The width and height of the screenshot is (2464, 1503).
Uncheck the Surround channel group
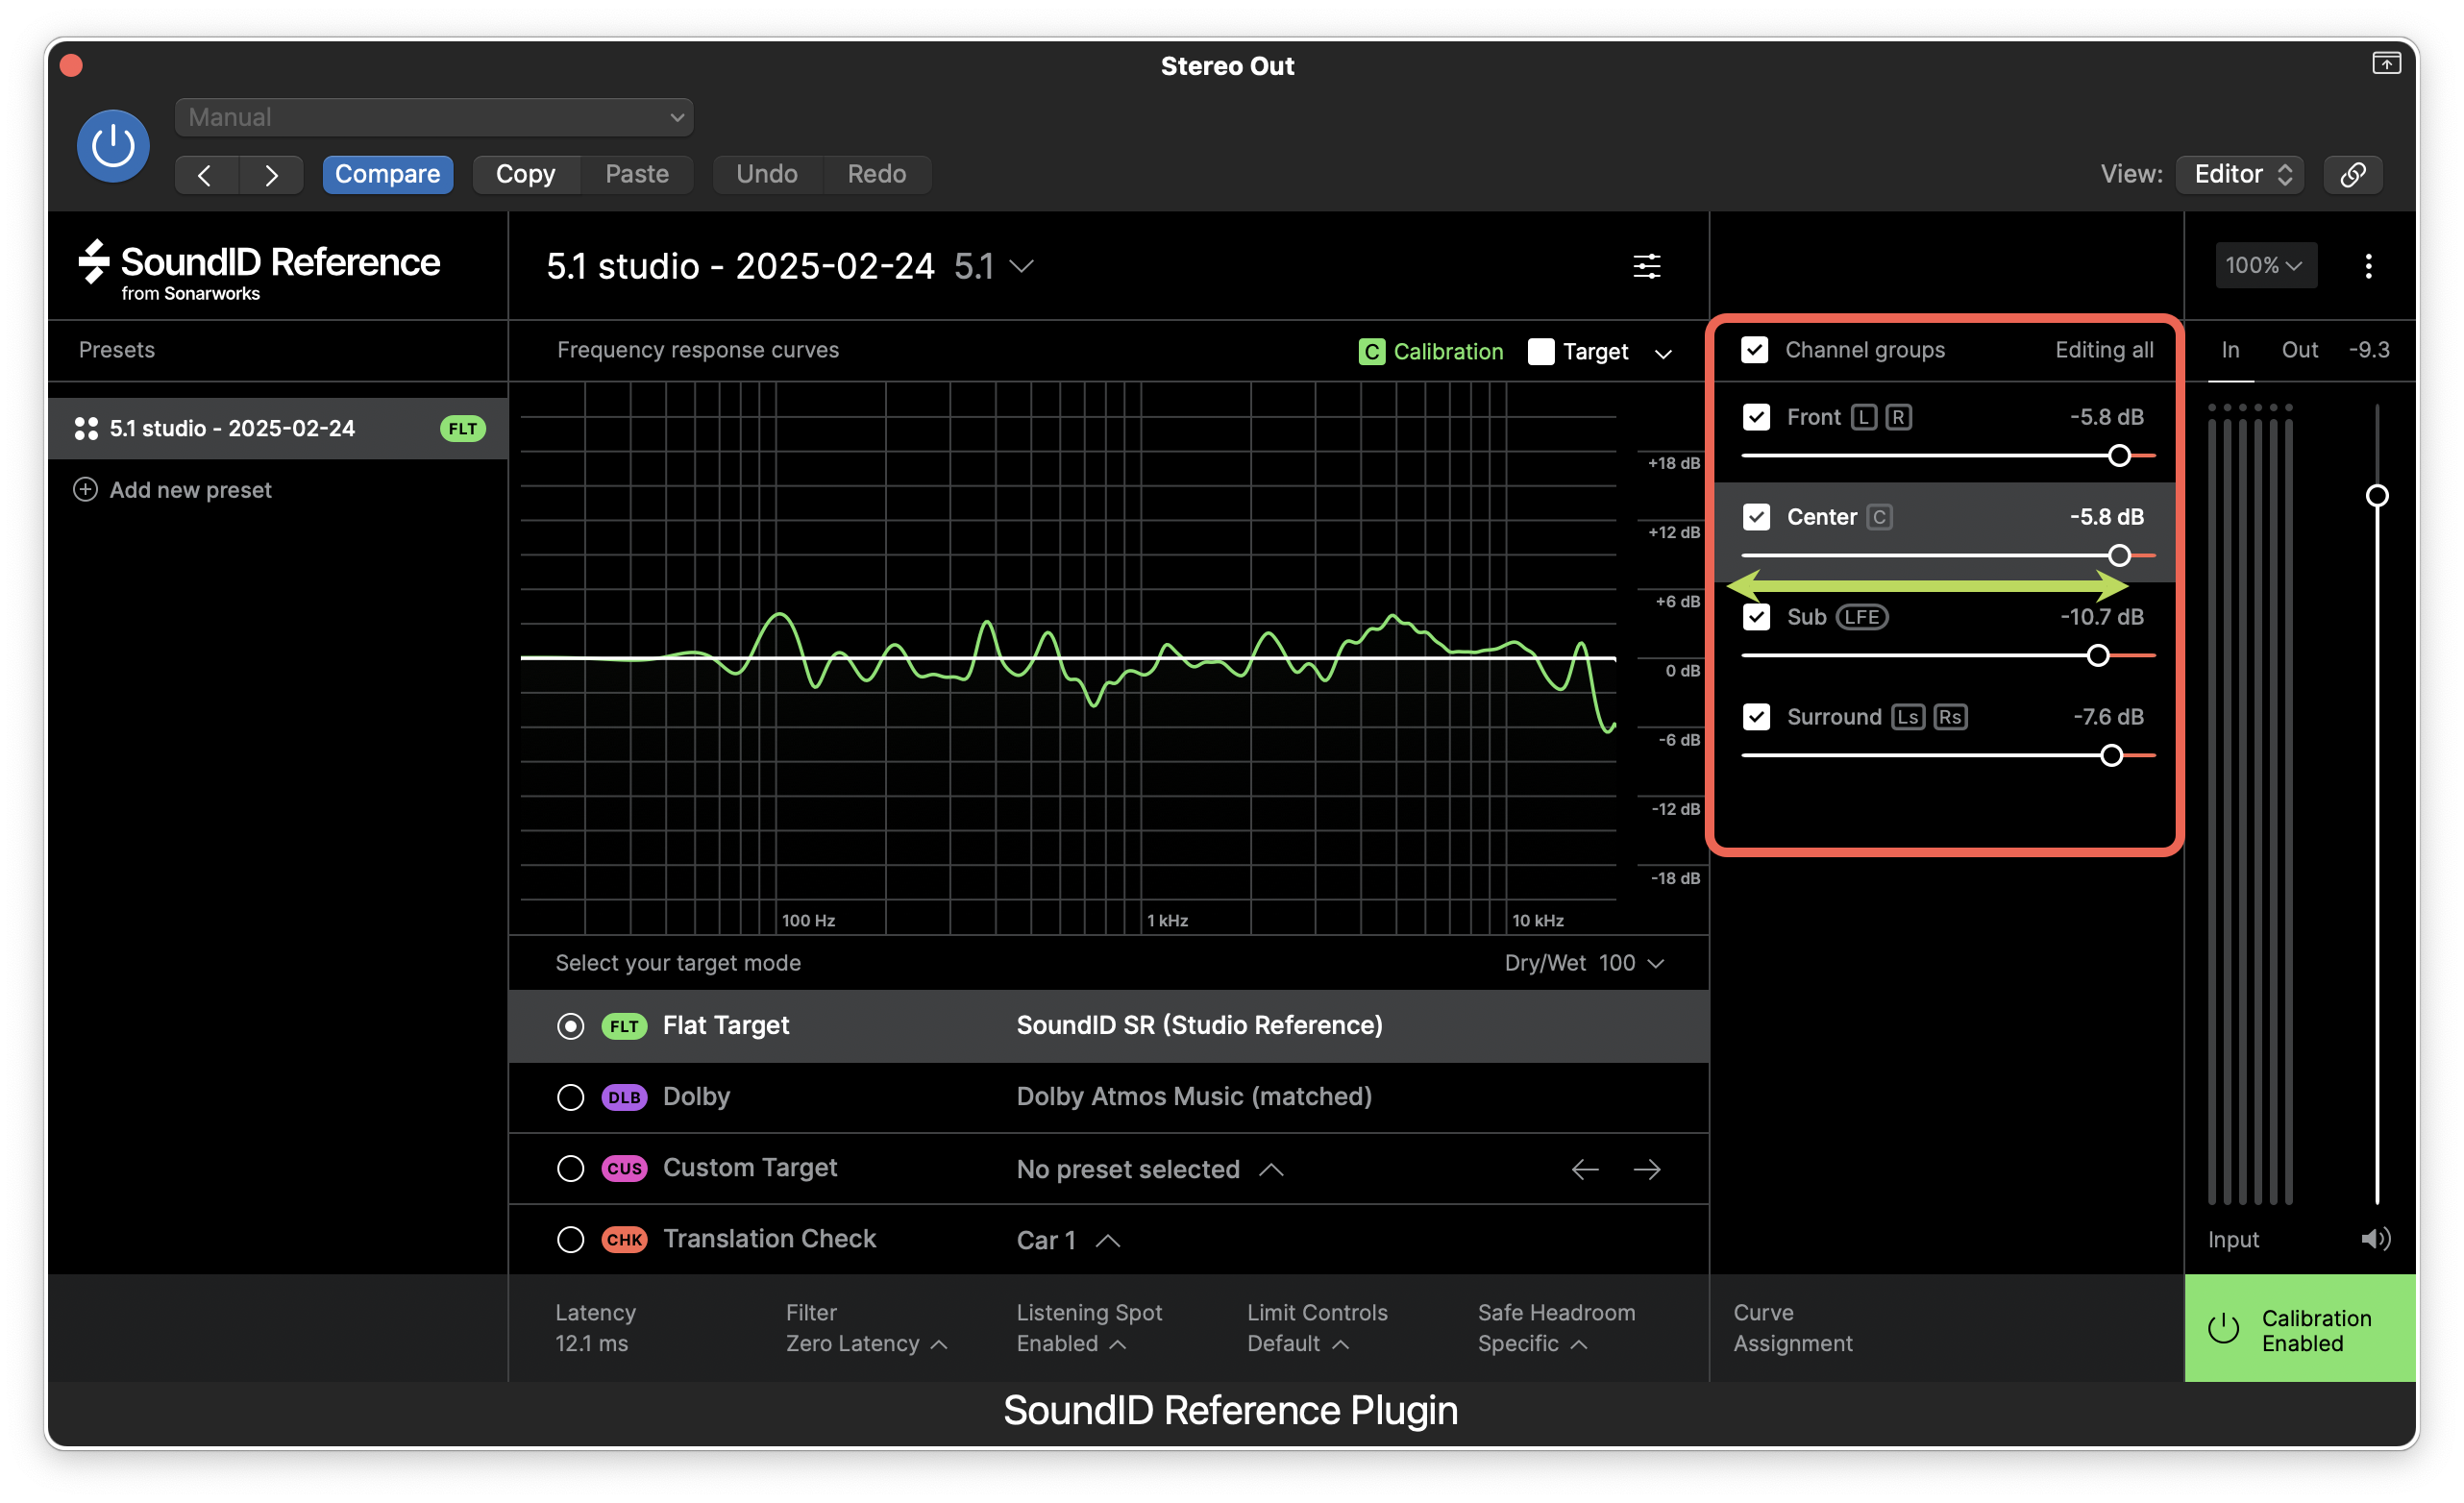1757,716
